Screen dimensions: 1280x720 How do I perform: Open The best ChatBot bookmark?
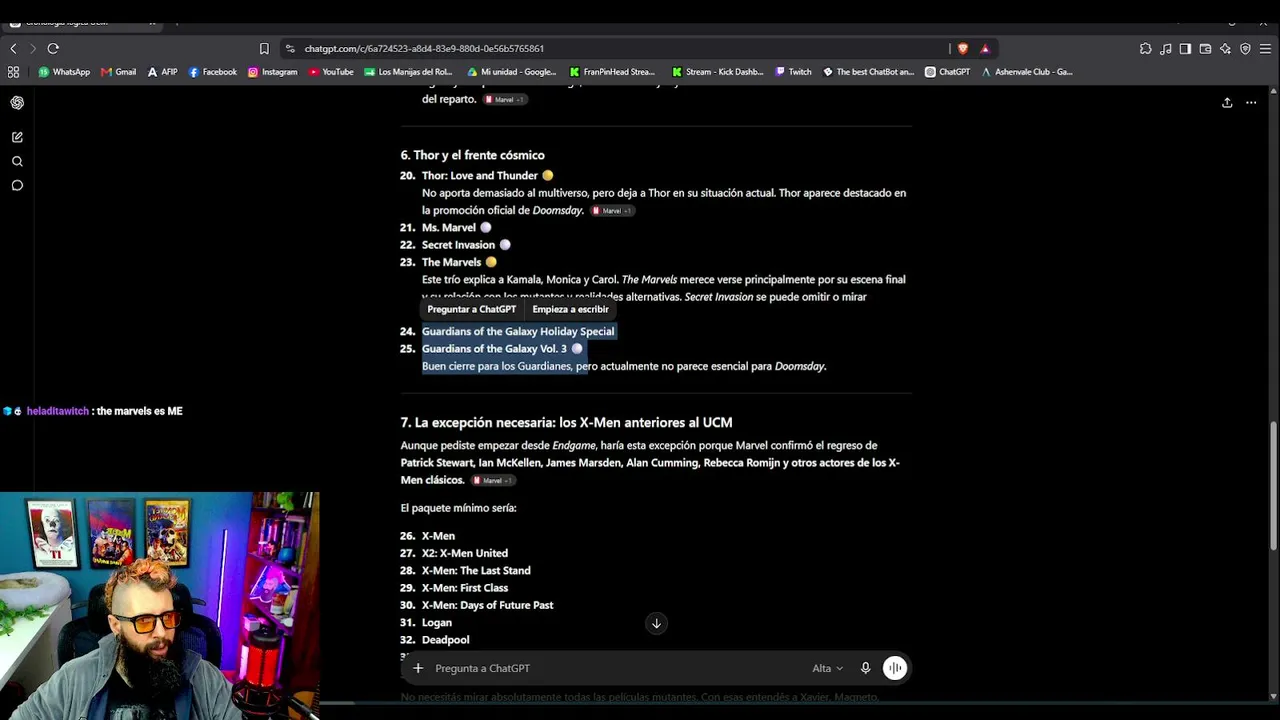[x=868, y=72]
